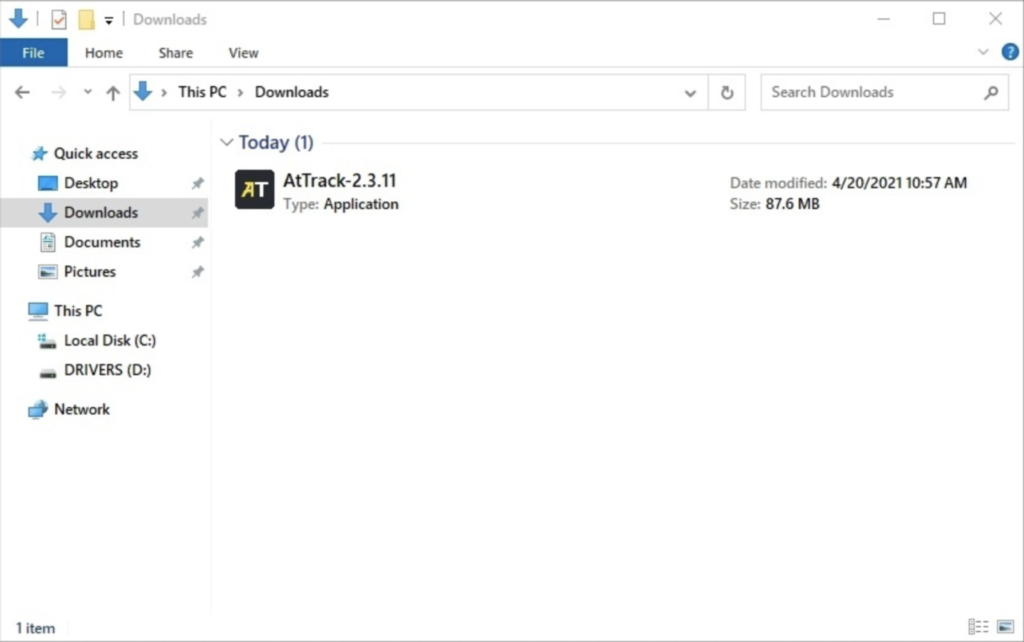Collapse the Today group header
1024x642 pixels.
(x=226, y=142)
